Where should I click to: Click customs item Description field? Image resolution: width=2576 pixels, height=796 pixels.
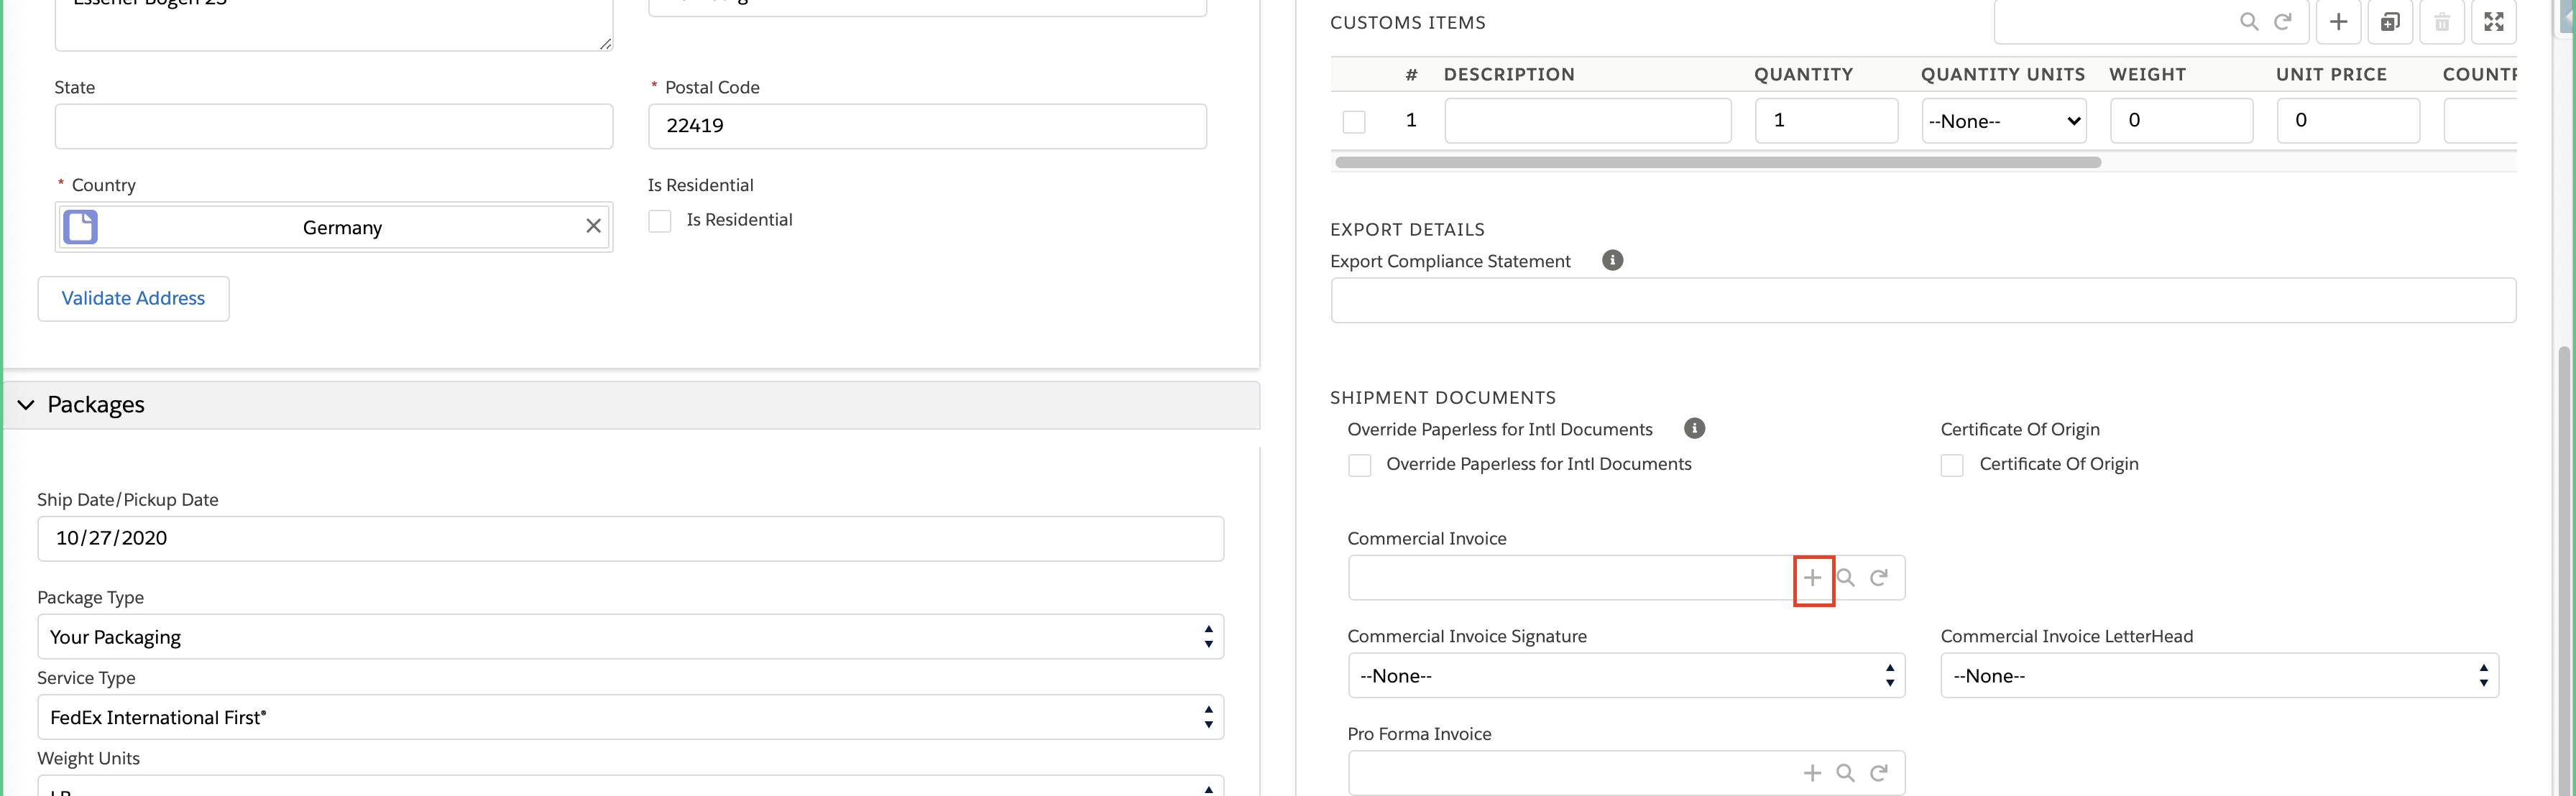click(x=1588, y=120)
